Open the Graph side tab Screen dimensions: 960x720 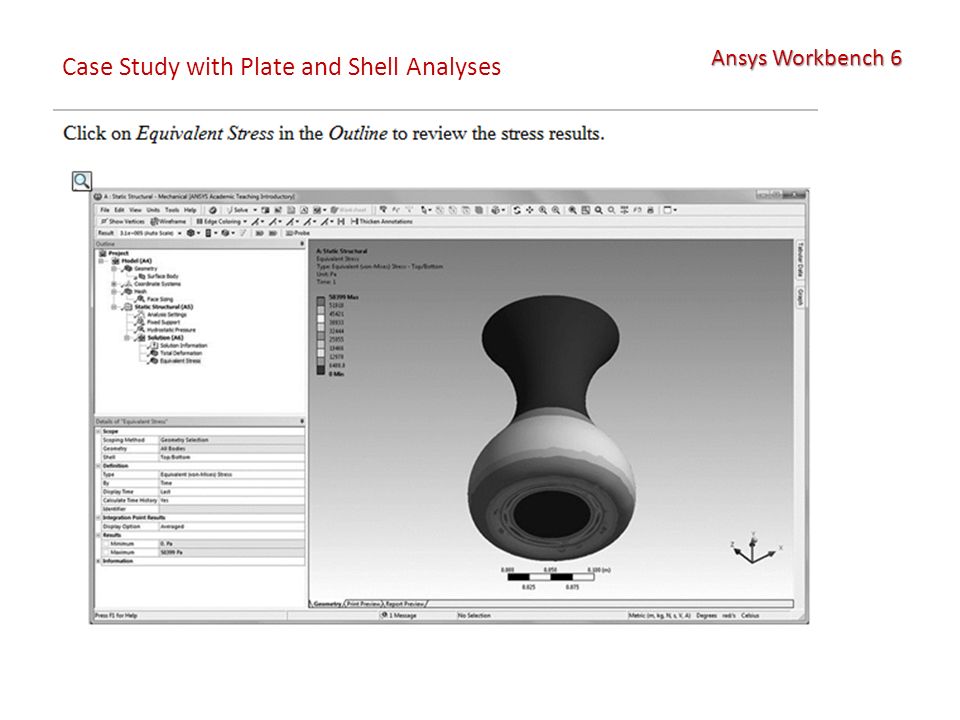[800, 298]
